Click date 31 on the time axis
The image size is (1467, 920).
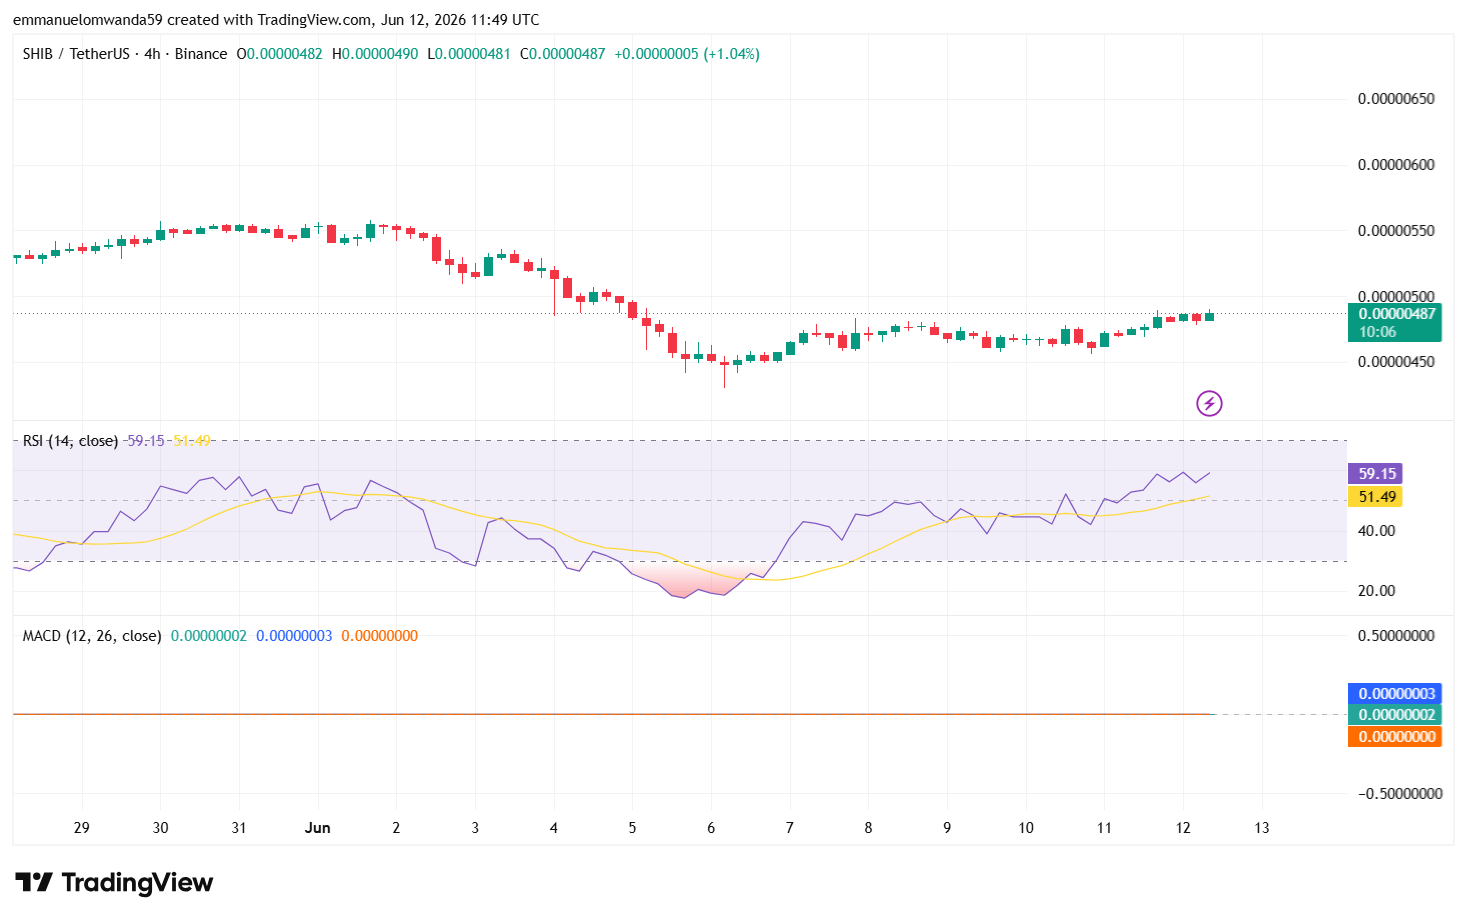pos(239,827)
